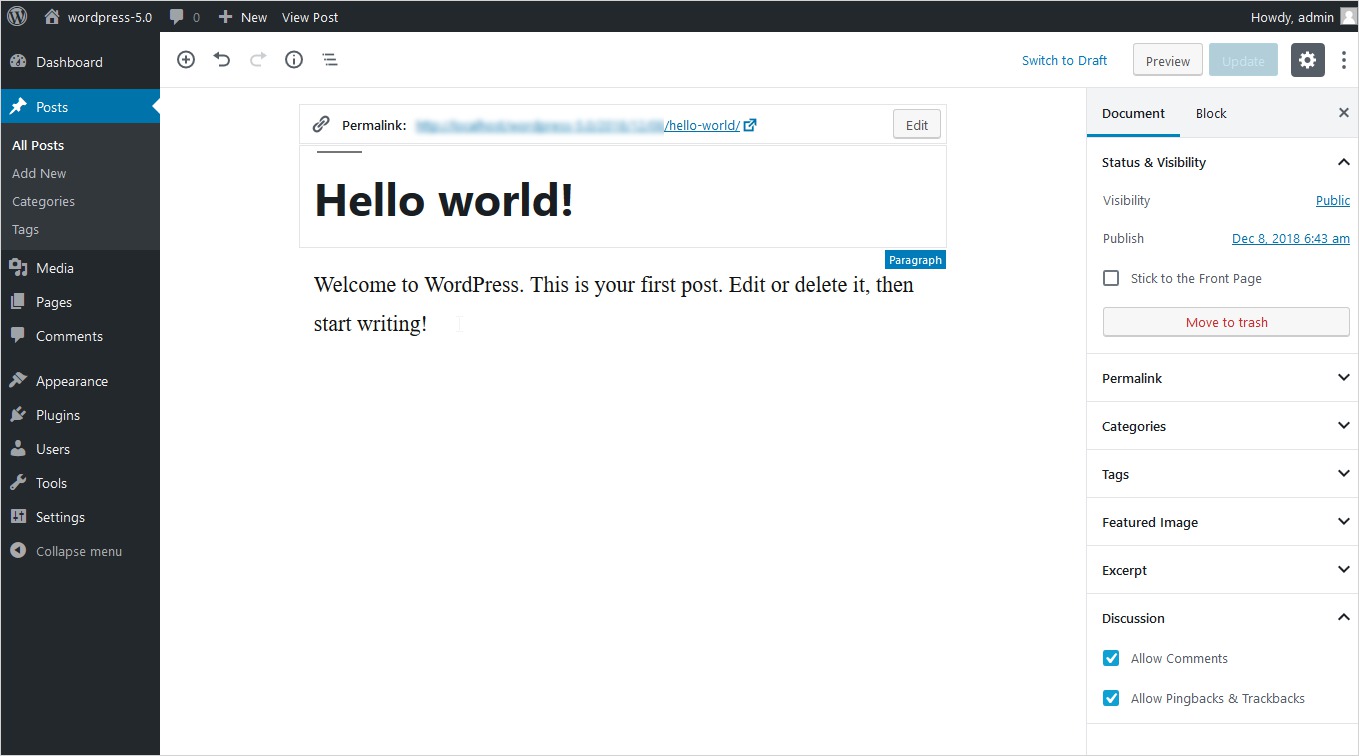Click the Undo arrow icon

point(222,60)
